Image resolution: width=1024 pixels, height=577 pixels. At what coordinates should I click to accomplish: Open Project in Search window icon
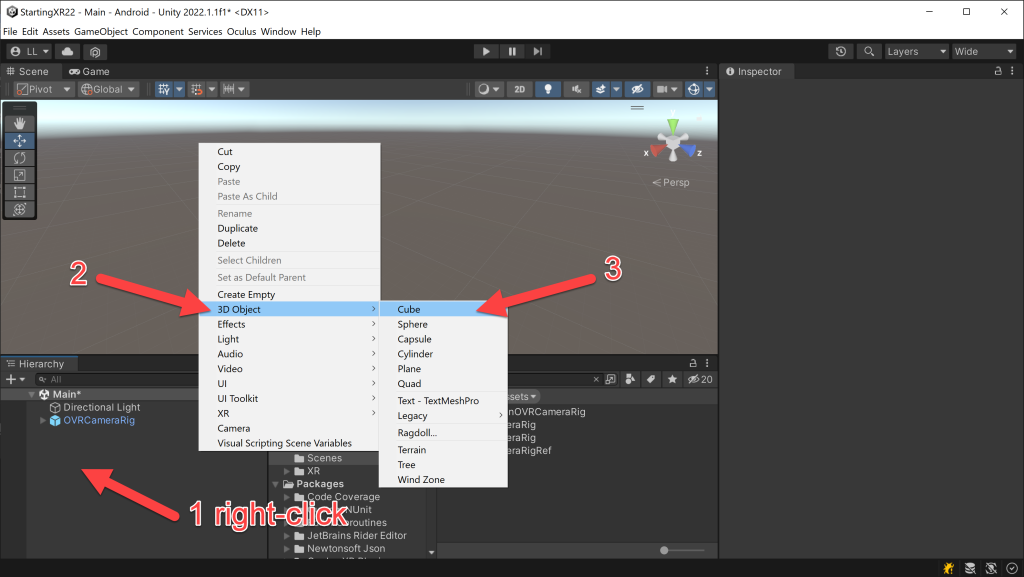click(x=611, y=379)
